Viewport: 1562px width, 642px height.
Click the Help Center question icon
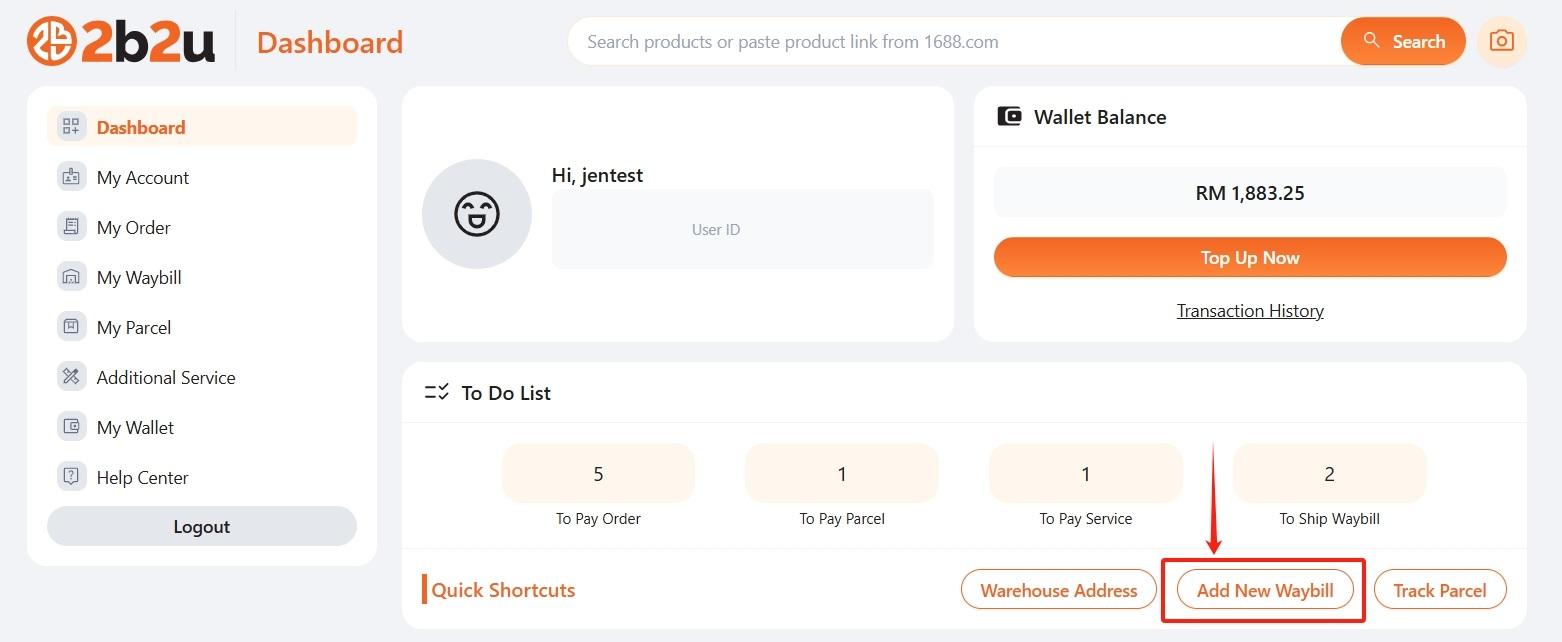[x=71, y=477]
